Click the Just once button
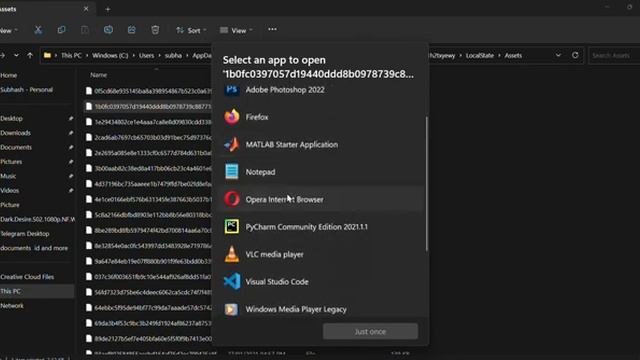The height and width of the screenshot is (360, 640). coord(370,331)
